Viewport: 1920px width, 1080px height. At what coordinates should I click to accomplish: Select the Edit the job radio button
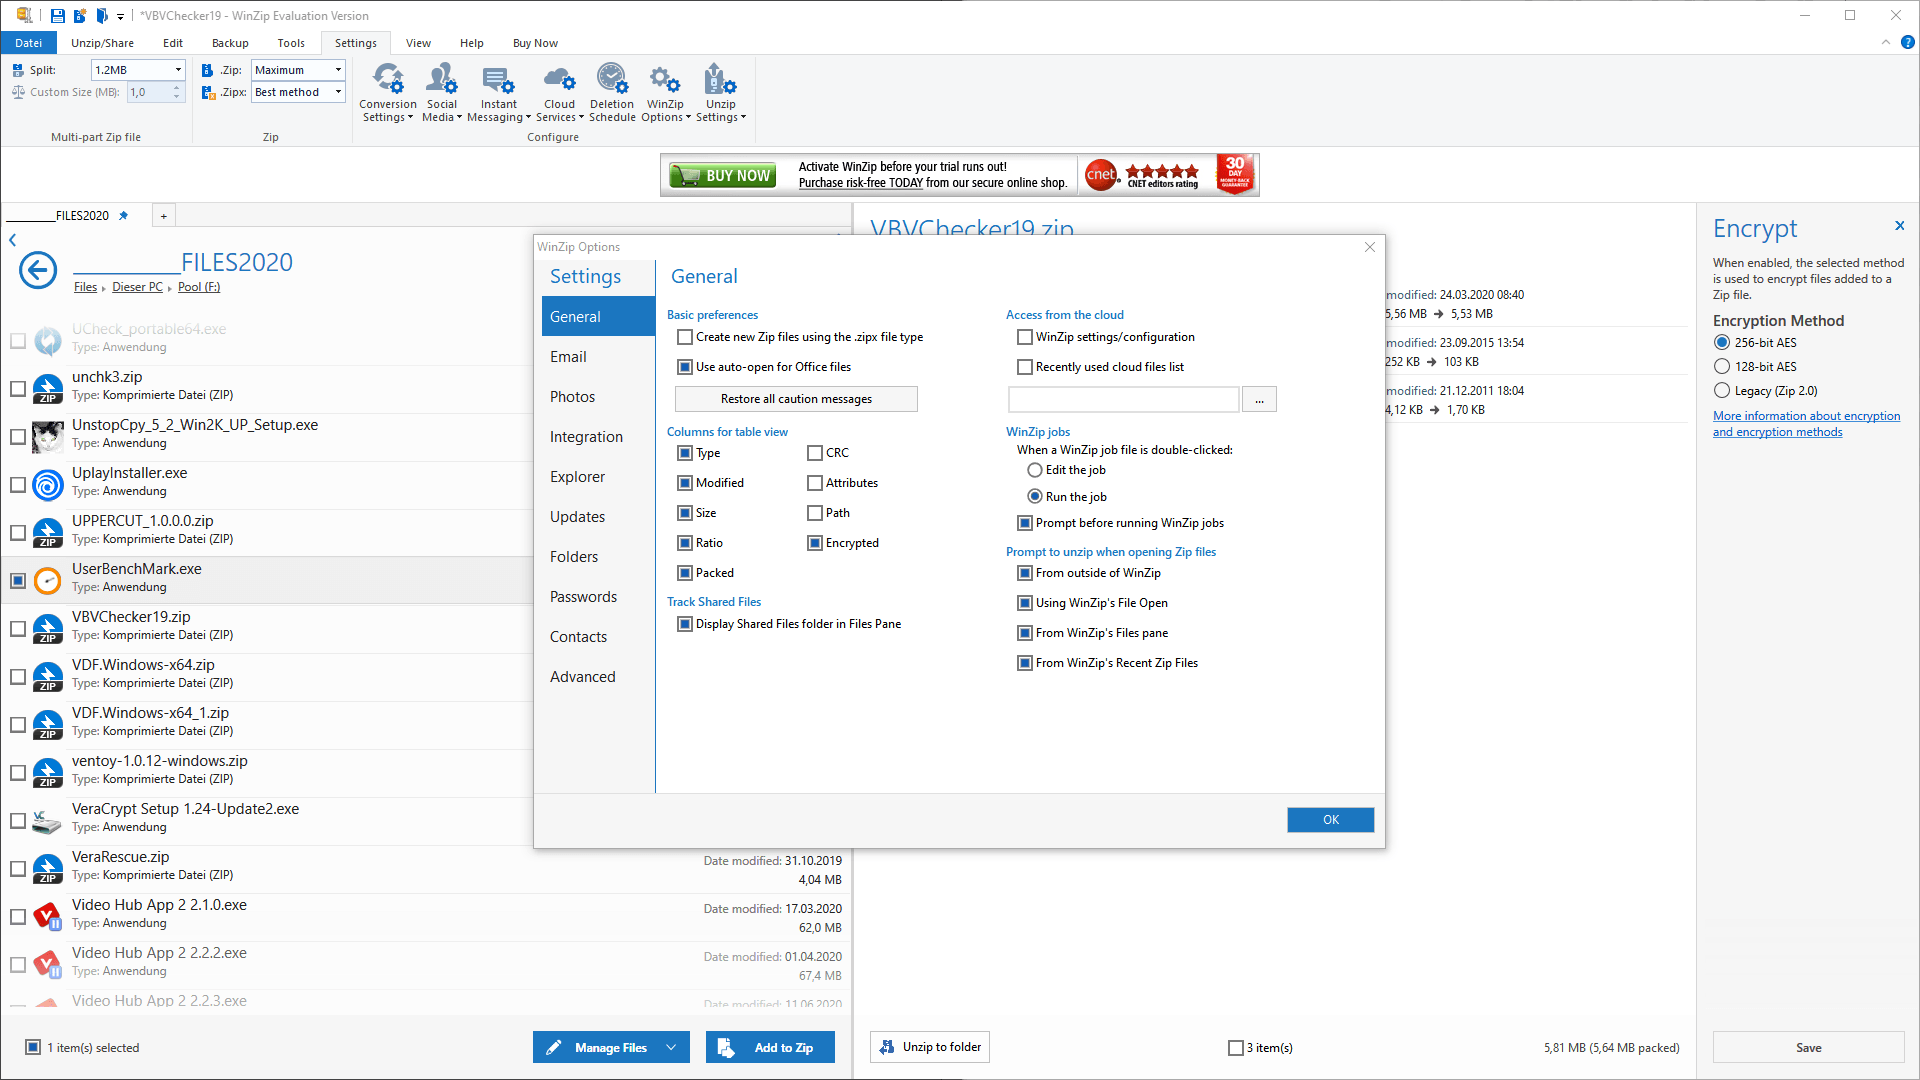tap(1035, 470)
